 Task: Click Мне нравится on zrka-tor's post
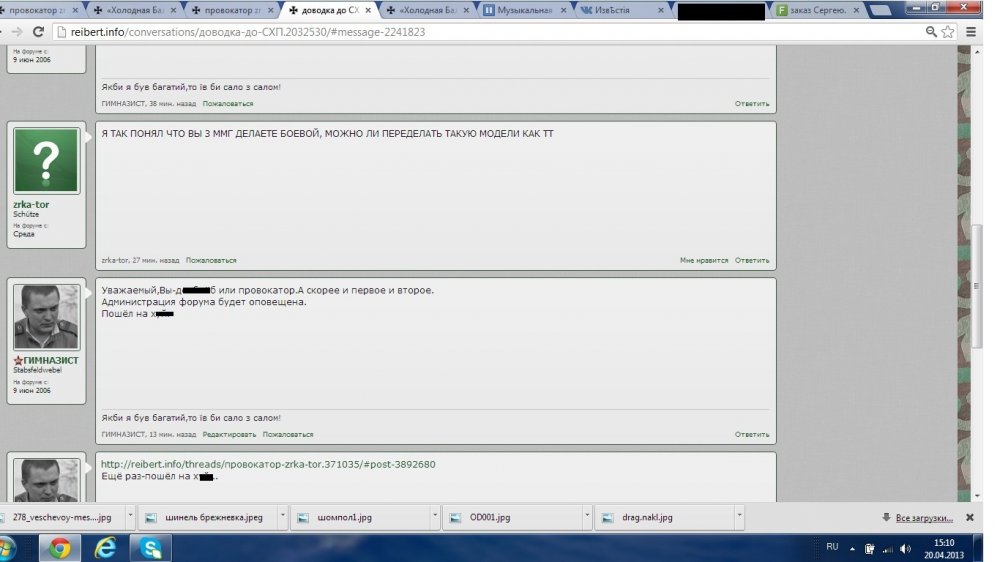pyautogui.click(x=703, y=260)
